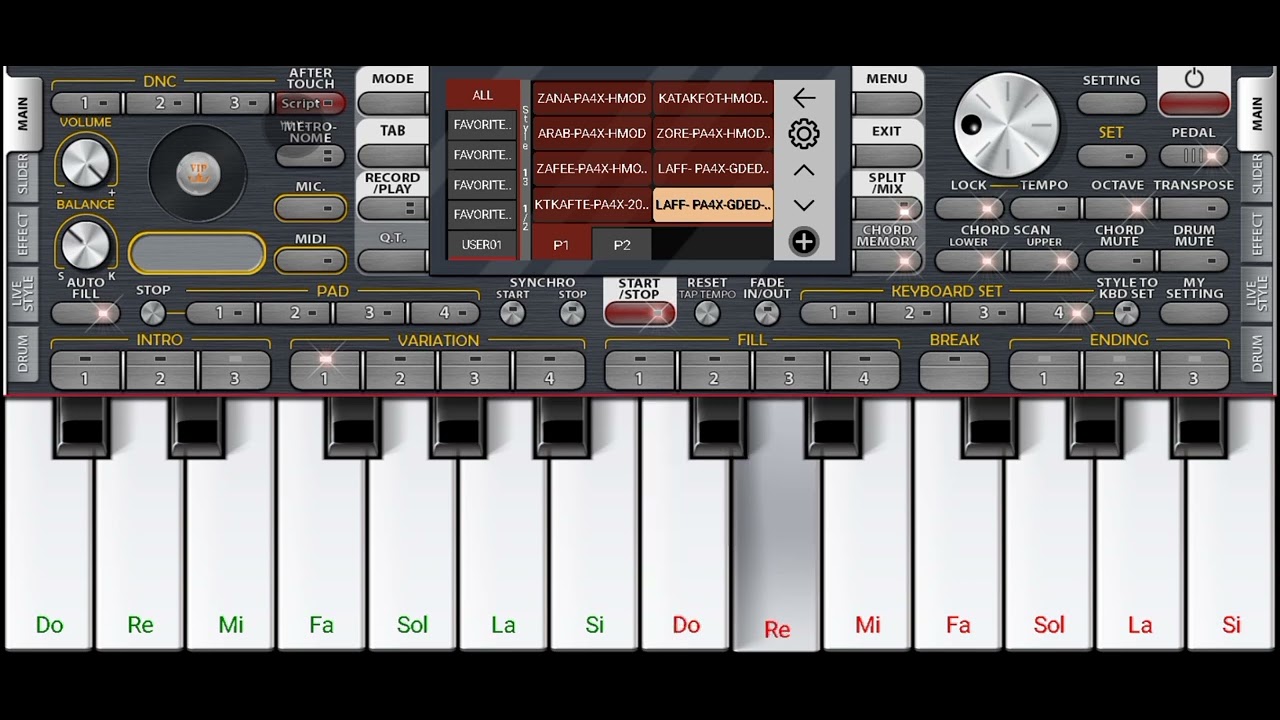Toggle Split/Mix button
This screenshot has width=1280, height=720.
point(887,208)
